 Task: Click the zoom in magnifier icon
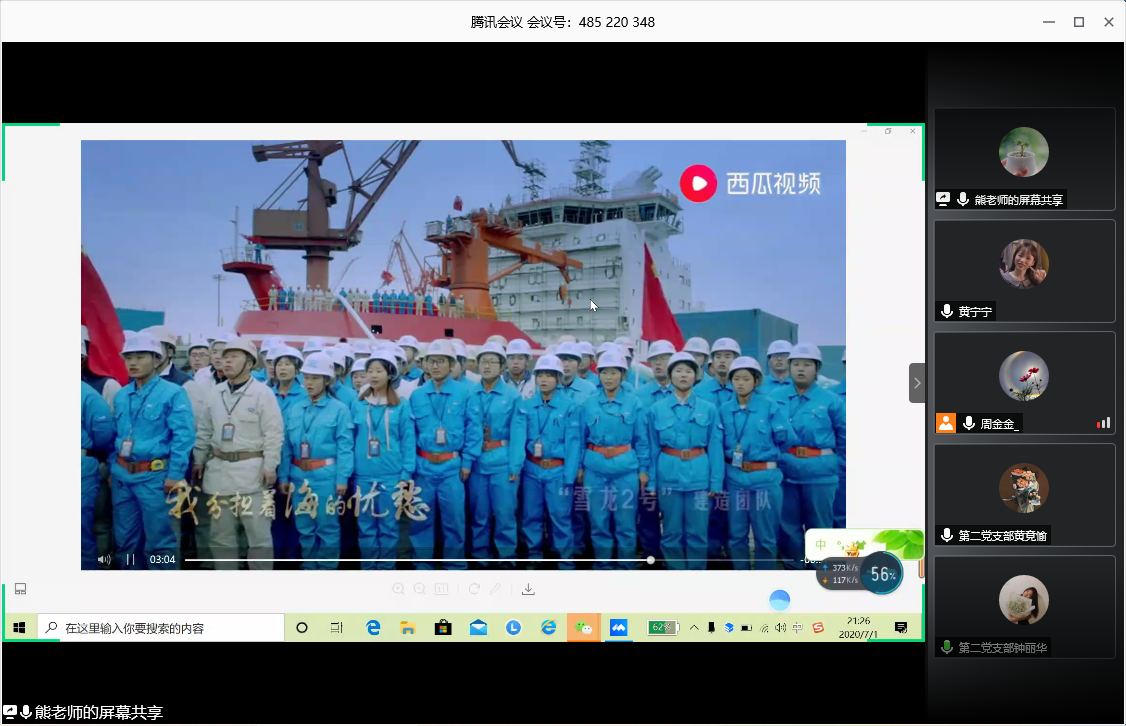pos(399,589)
